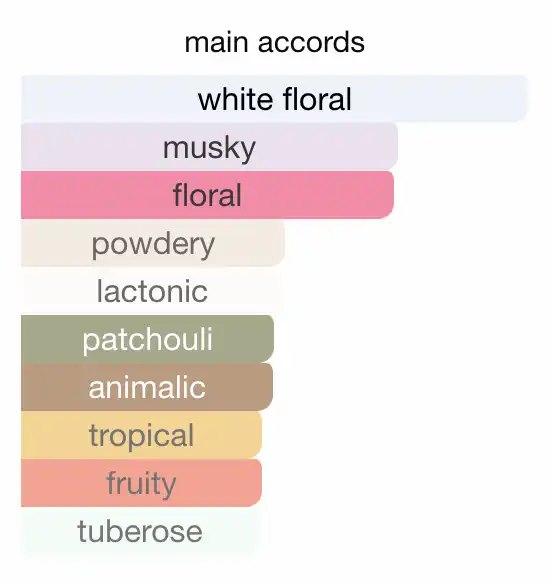The width and height of the screenshot is (552, 584).
Task: Click the text label 'white floral'
Action: 275,99
